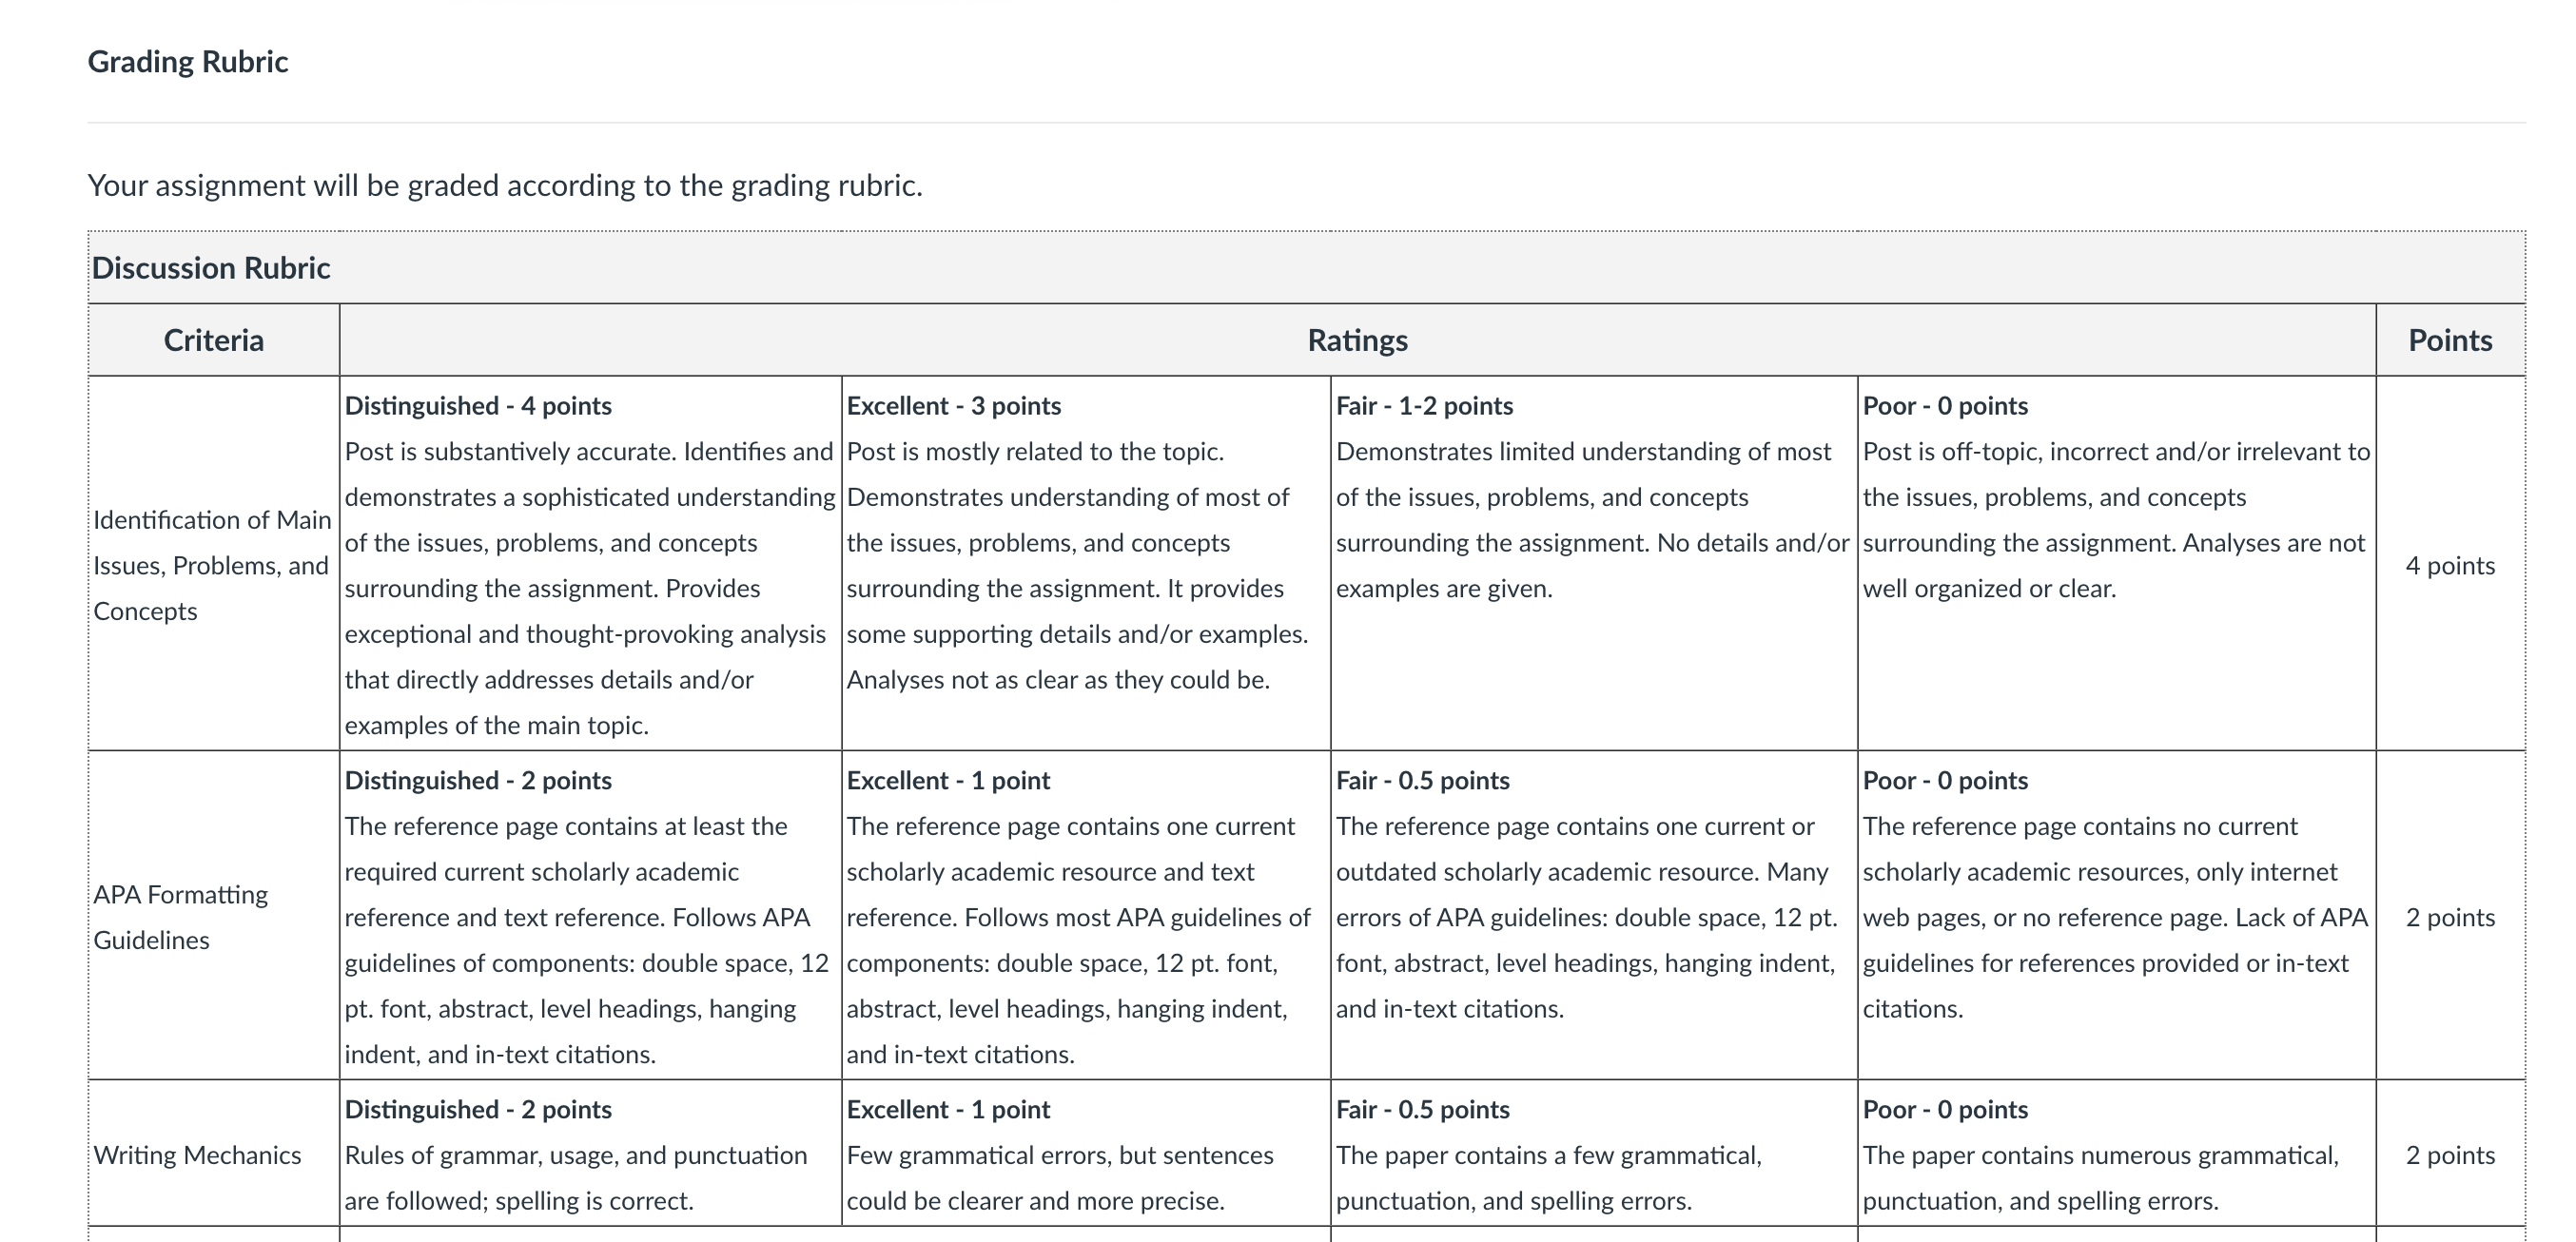Click the Ratings column header

1357,340
